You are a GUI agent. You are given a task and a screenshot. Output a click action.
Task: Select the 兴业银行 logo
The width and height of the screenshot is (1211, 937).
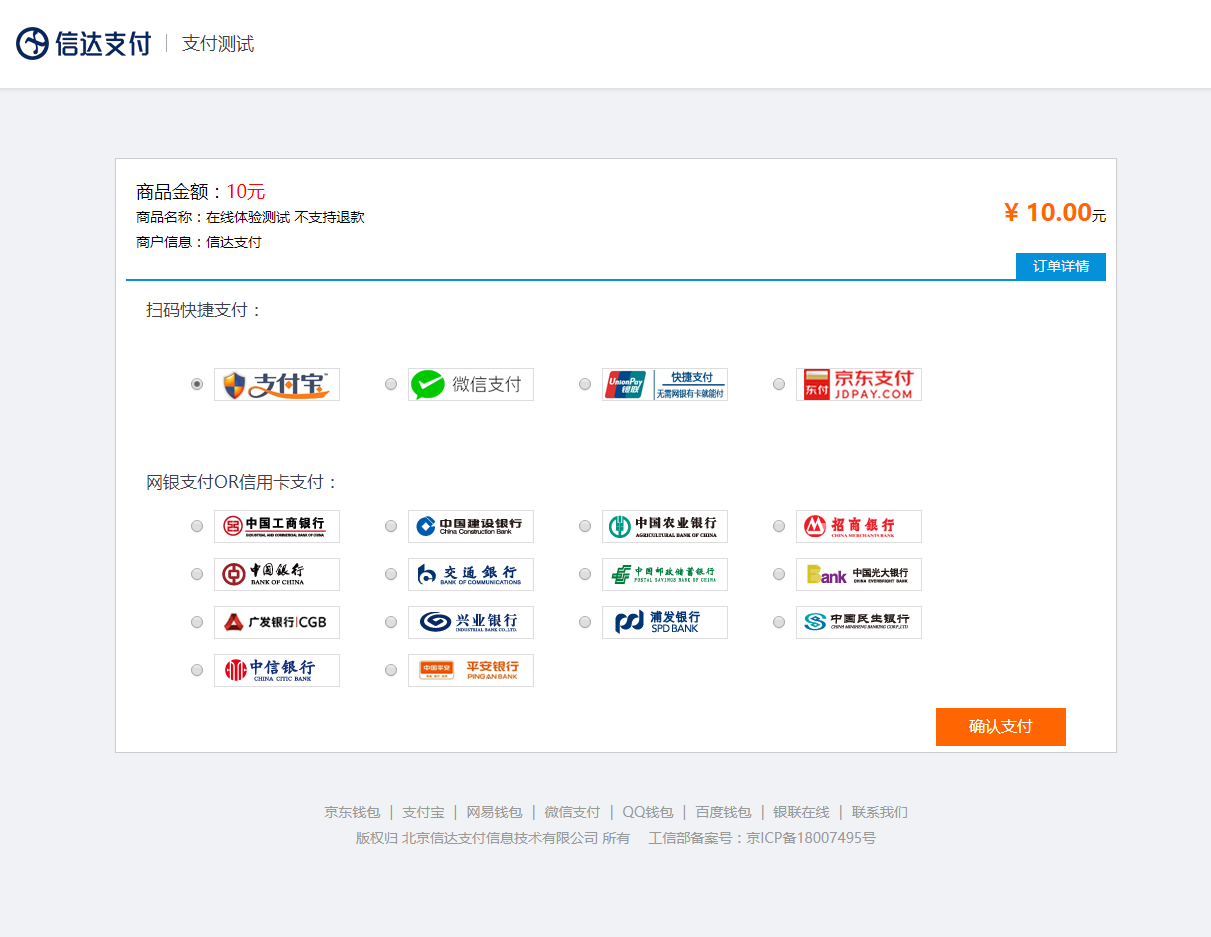click(x=471, y=623)
